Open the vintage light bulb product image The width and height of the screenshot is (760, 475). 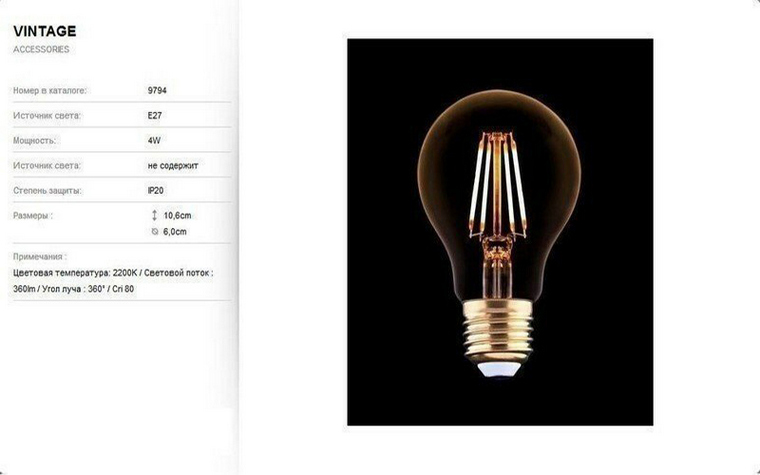click(x=500, y=232)
